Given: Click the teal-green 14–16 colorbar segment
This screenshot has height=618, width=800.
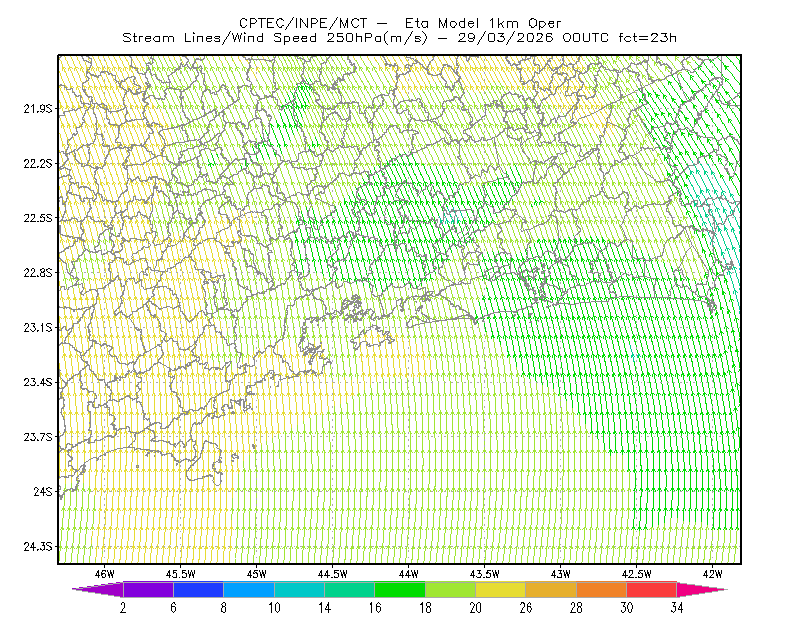Looking at the screenshot, I should 349,589.
